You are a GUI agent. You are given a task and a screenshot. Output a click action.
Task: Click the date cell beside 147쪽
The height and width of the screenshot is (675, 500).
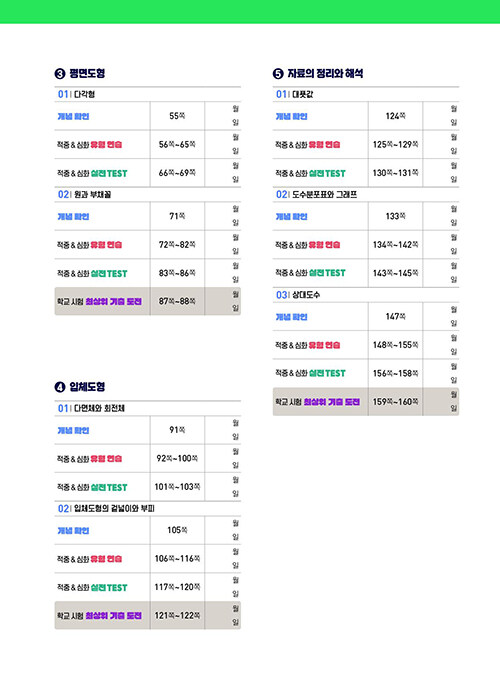coord(441,316)
